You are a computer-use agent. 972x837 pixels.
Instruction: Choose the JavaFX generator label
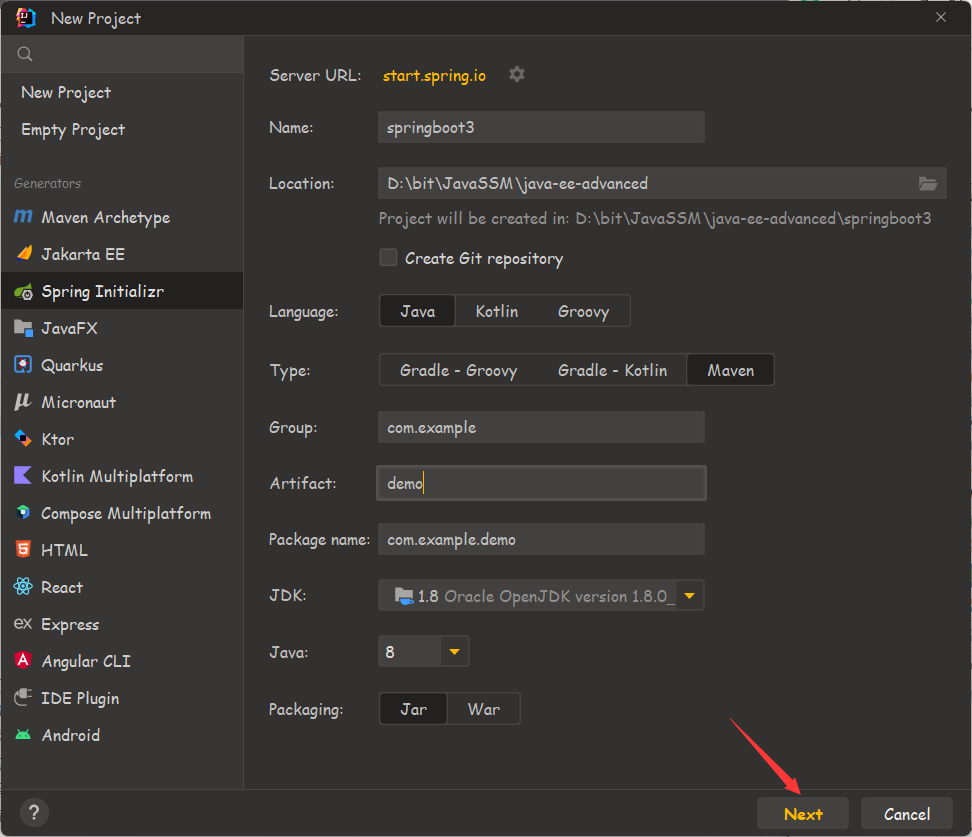69,328
